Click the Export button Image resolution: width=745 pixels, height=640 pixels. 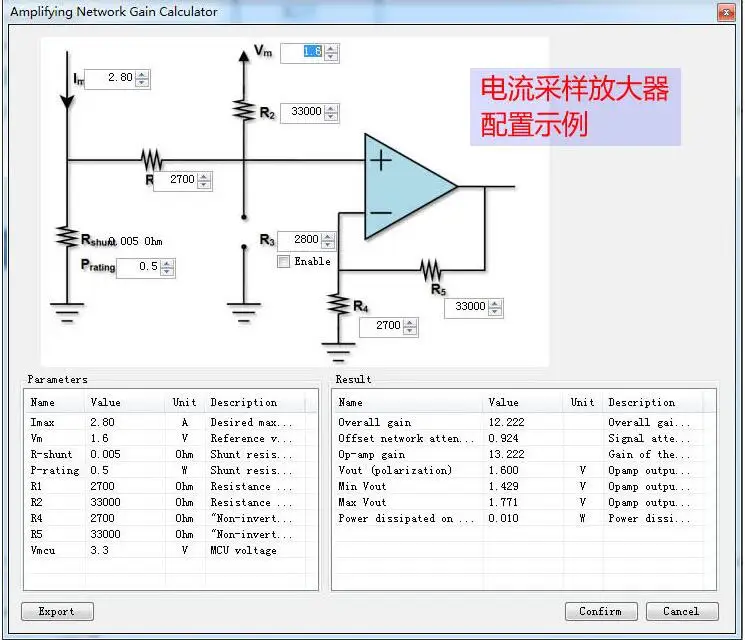coord(57,611)
